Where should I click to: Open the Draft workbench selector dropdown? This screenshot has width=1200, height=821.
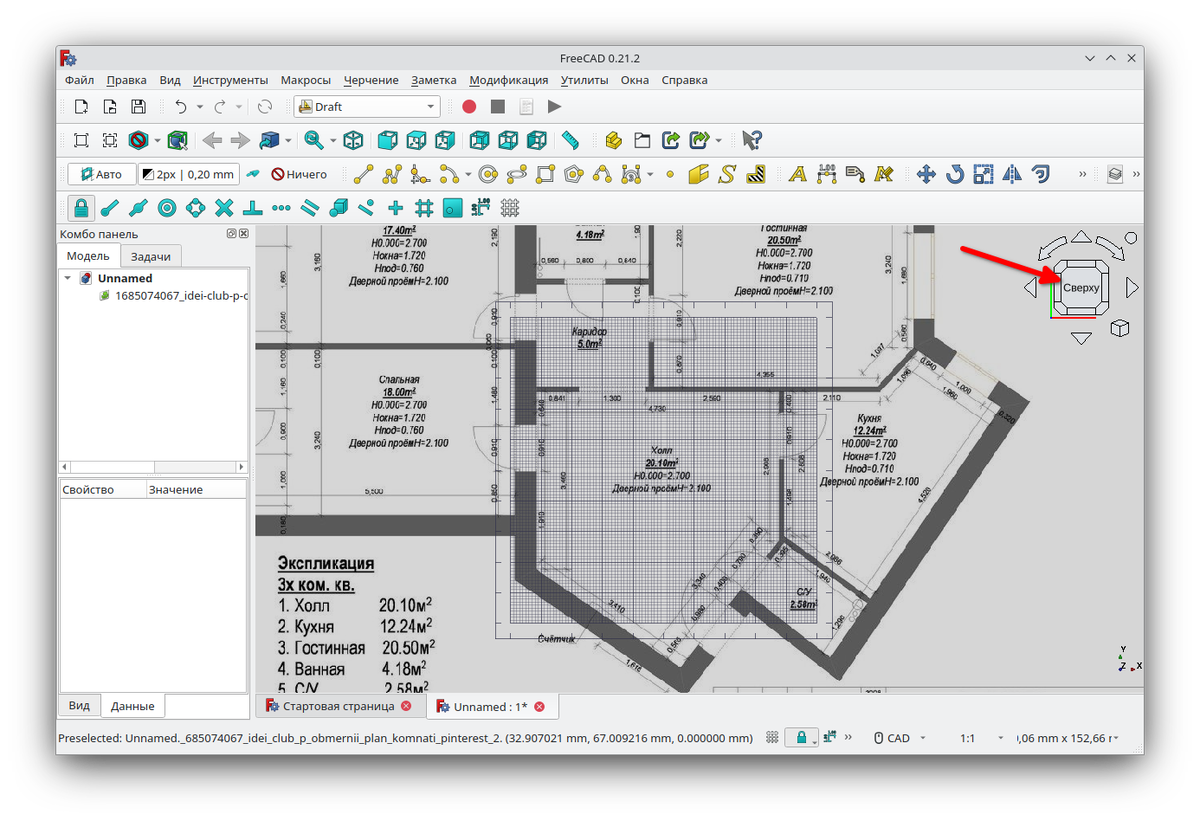pyautogui.click(x=367, y=107)
